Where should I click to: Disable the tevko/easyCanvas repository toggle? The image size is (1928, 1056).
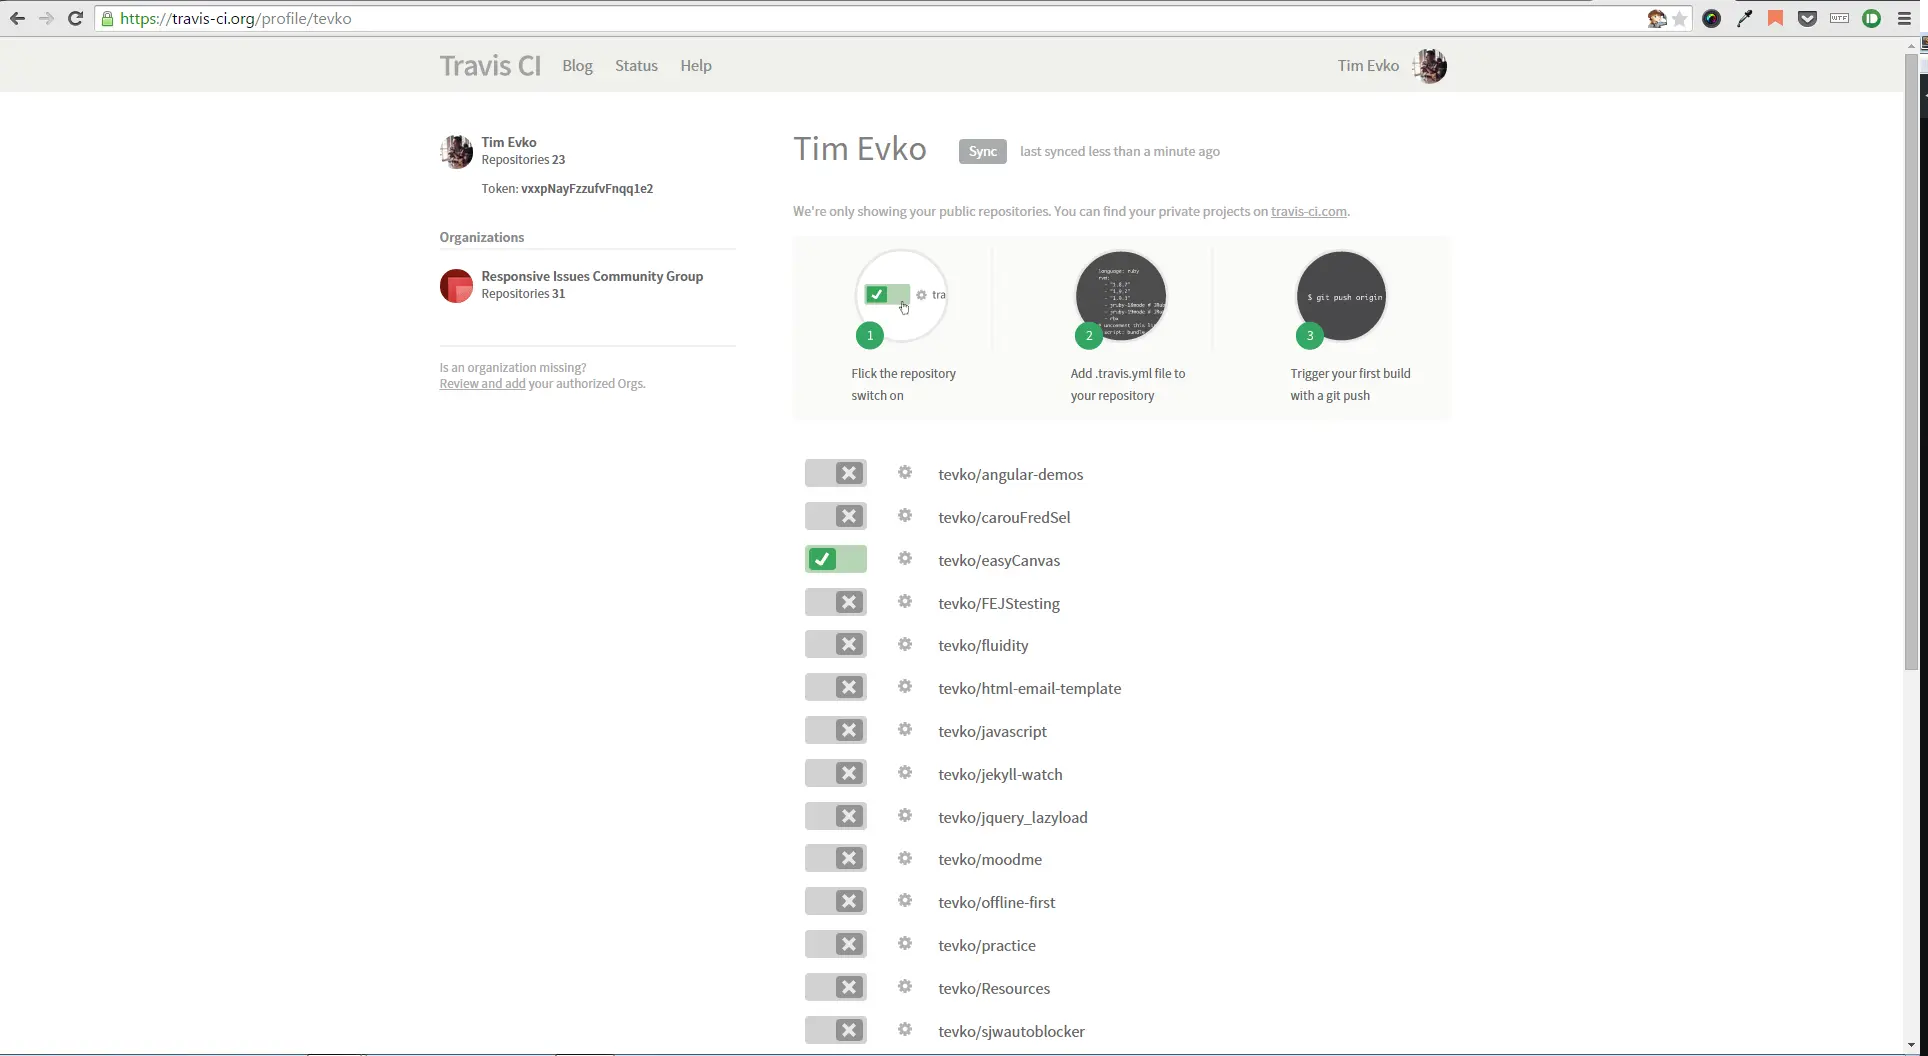coord(835,559)
